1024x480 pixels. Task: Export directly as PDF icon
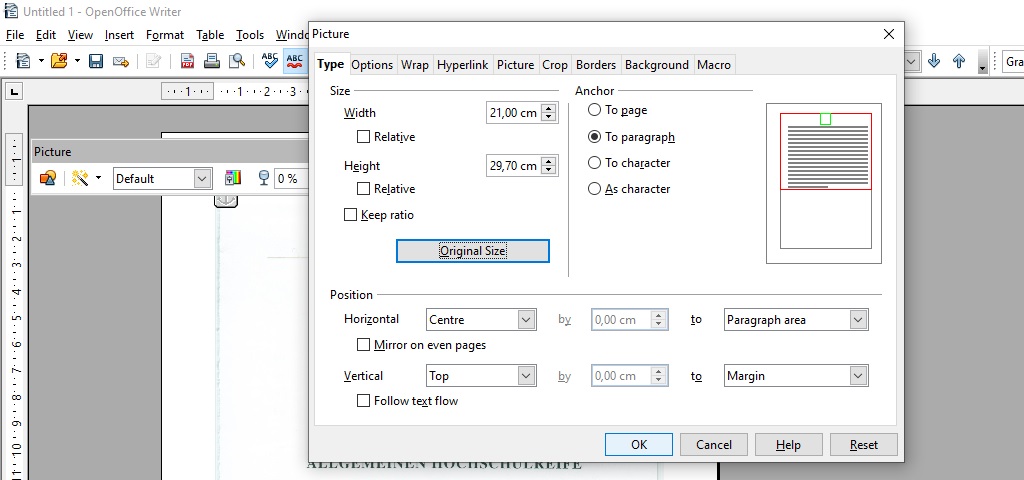pyautogui.click(x=187, y=61)
